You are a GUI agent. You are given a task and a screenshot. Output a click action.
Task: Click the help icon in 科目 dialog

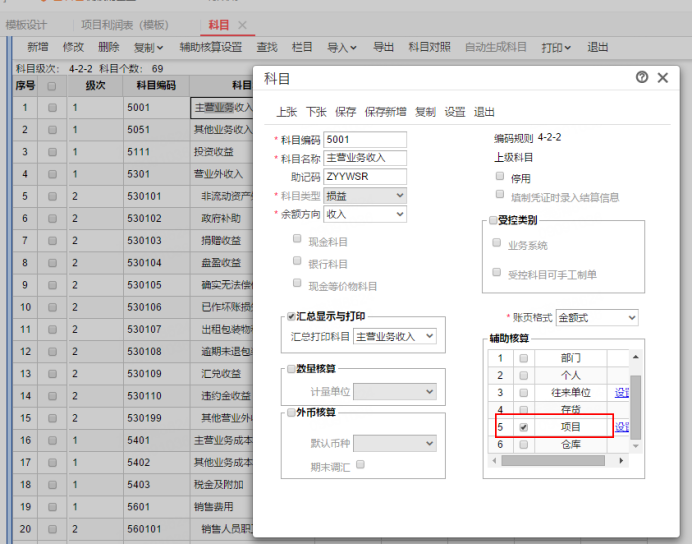pos(641,78)
